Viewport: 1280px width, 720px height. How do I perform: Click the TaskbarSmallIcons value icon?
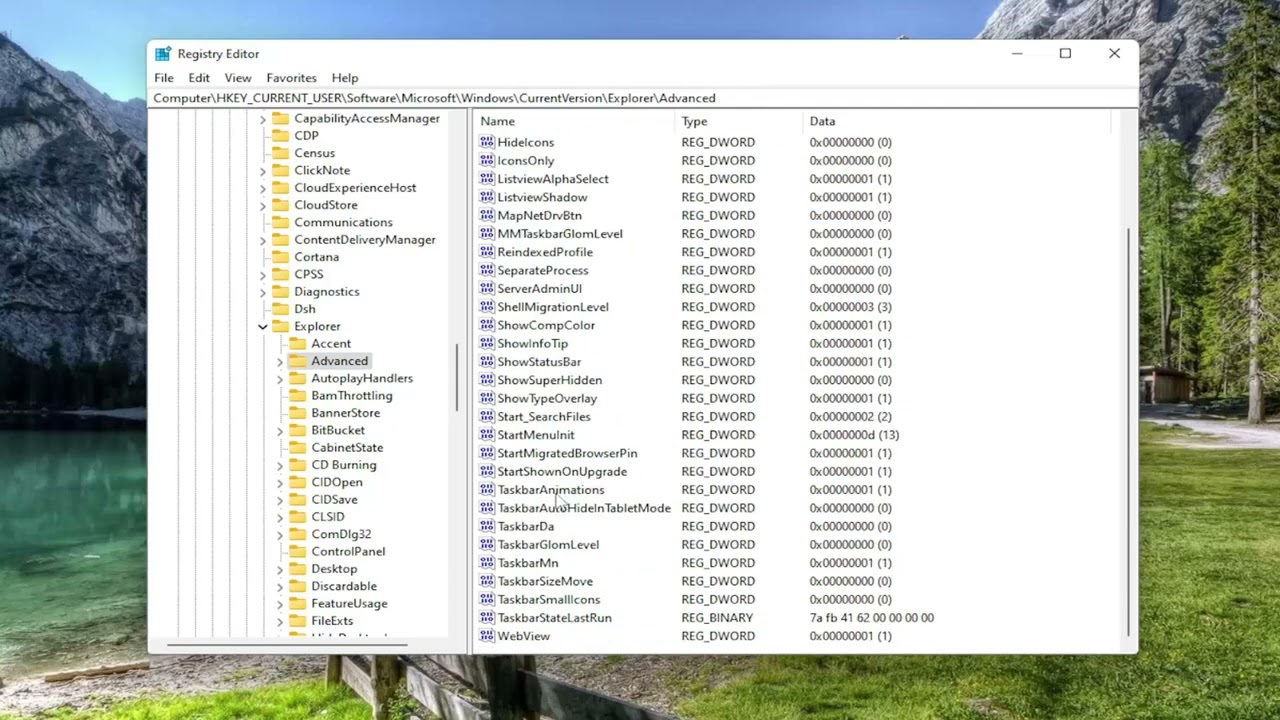tap(487, 599)
